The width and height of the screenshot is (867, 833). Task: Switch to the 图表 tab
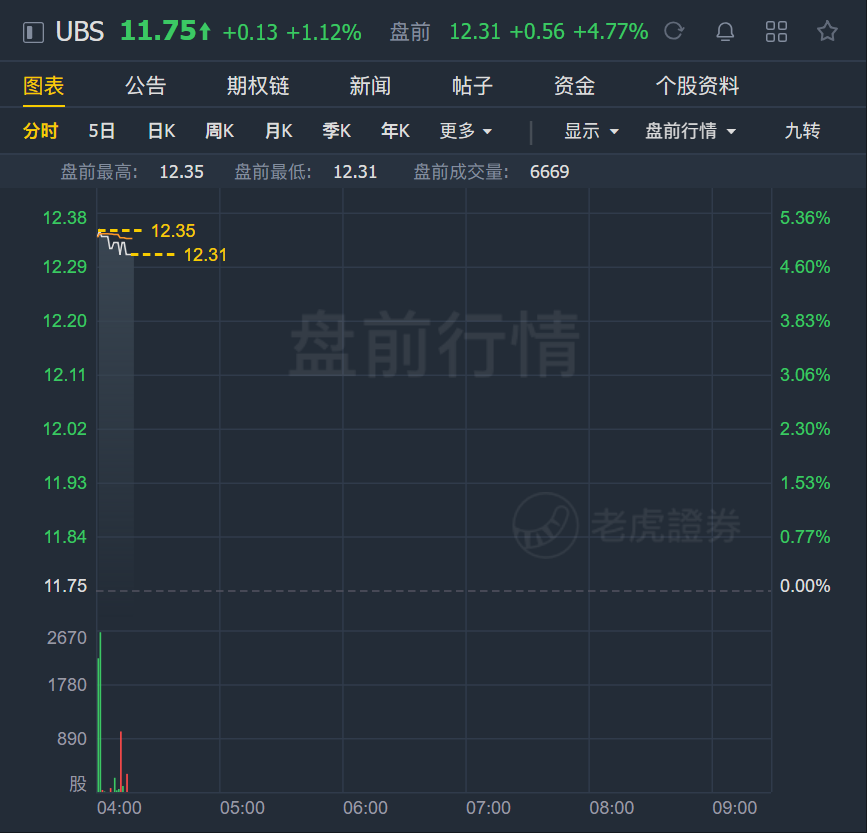pos(44,86)
